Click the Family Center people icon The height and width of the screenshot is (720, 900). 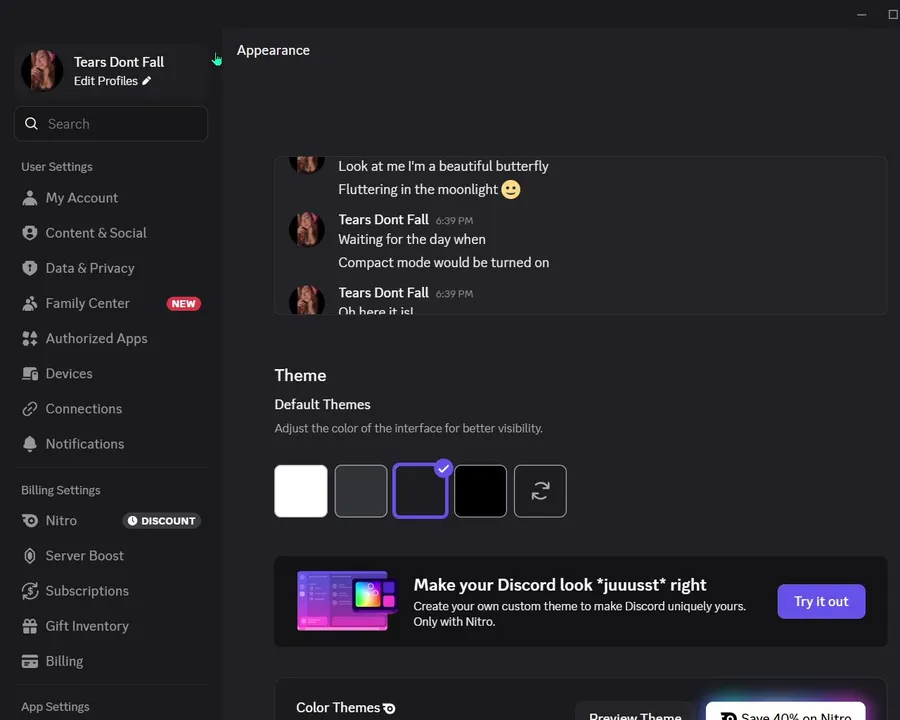click(x=29, y=303)
